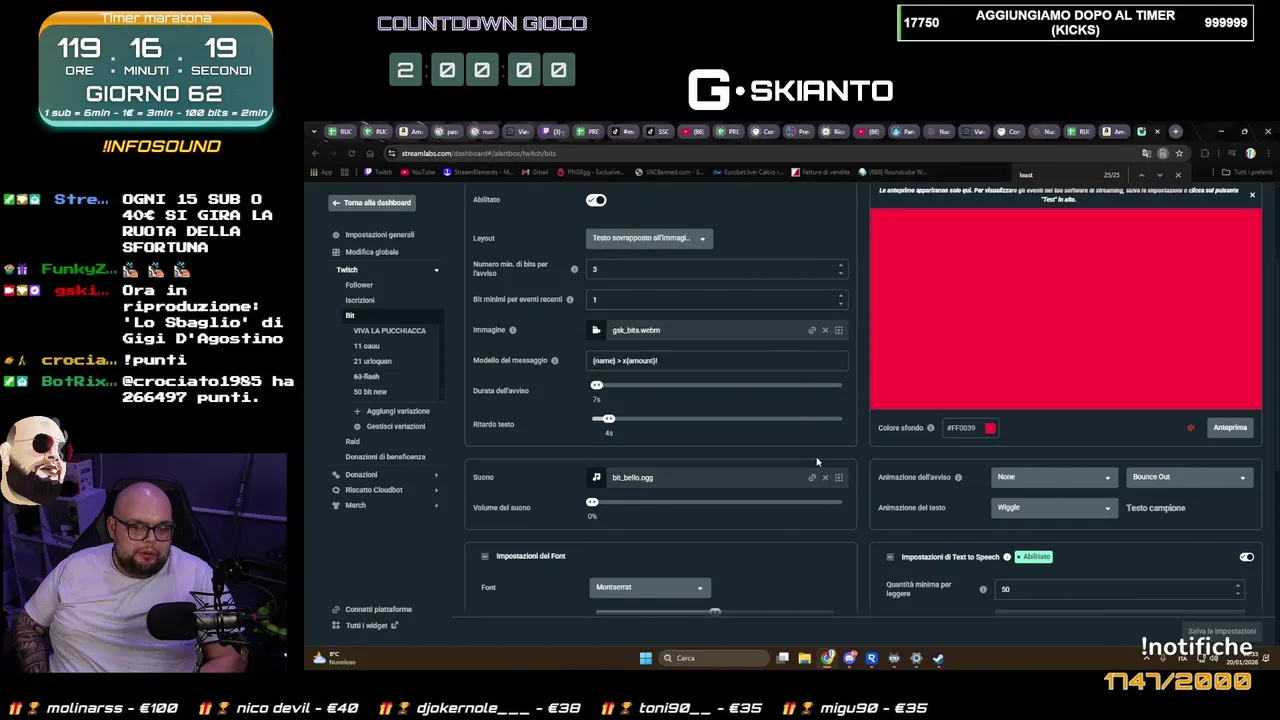The image size is (1280, 720).
Task: Go to next find-in-page result
Action: coord(1160,175)
